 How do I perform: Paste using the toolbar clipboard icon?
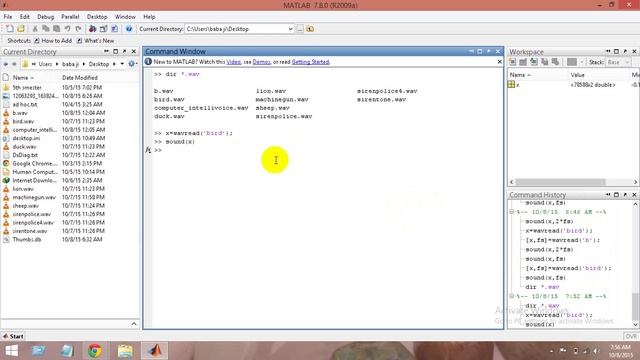pos(56,29)
